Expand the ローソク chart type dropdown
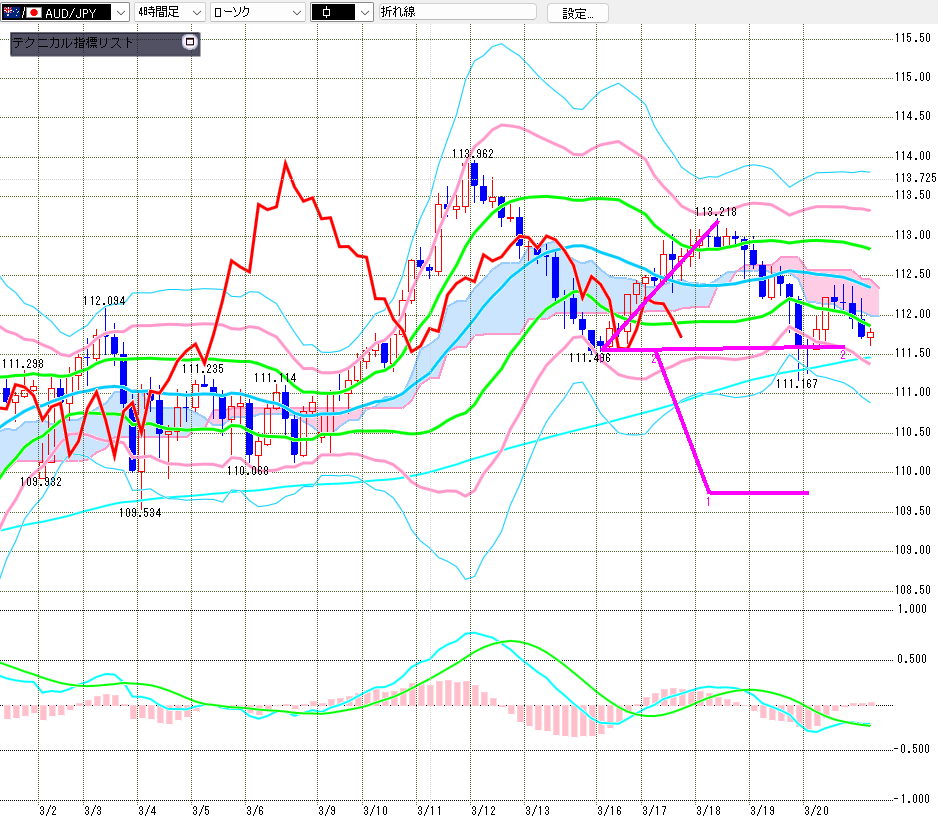This screenshot has height=821, width=938. click(296, 13)
